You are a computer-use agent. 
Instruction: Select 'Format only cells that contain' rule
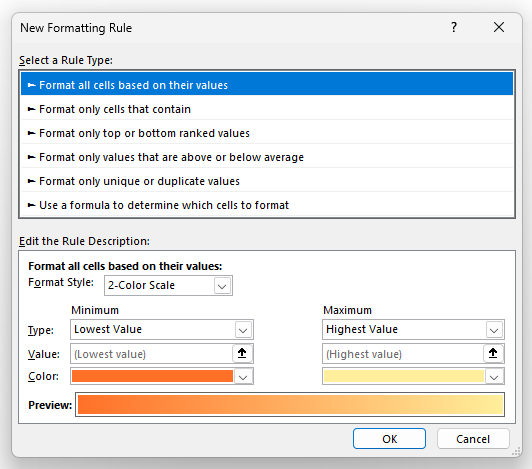pos(267,109)
